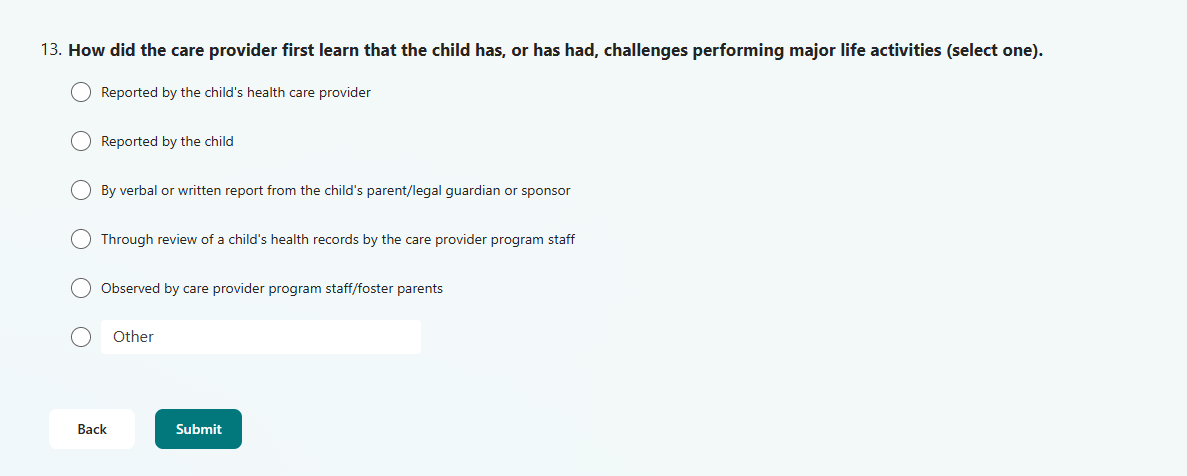Viewport: 1187px width, 476px height.
Task: Click "(select one)" in the question heading
Action: [994, 50]
